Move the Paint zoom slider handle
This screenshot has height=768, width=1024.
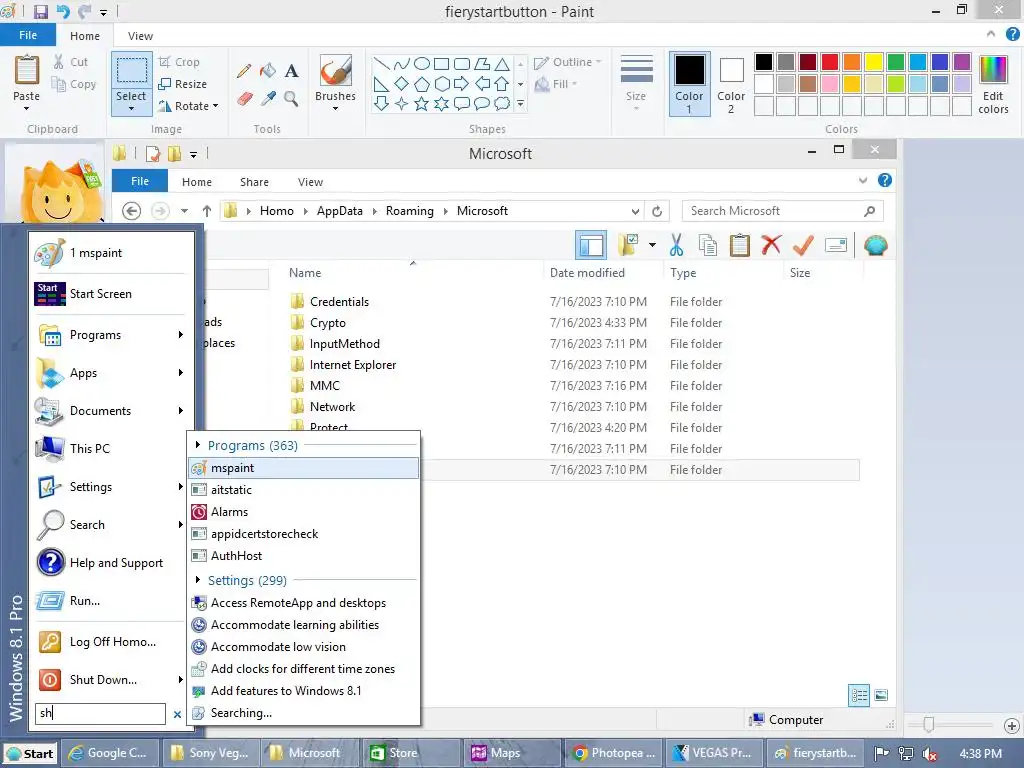tap(928, 724)
